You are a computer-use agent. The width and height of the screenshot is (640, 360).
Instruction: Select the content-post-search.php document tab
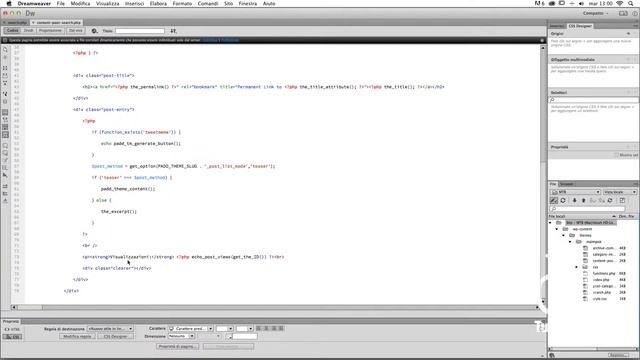tap(57, 22)
